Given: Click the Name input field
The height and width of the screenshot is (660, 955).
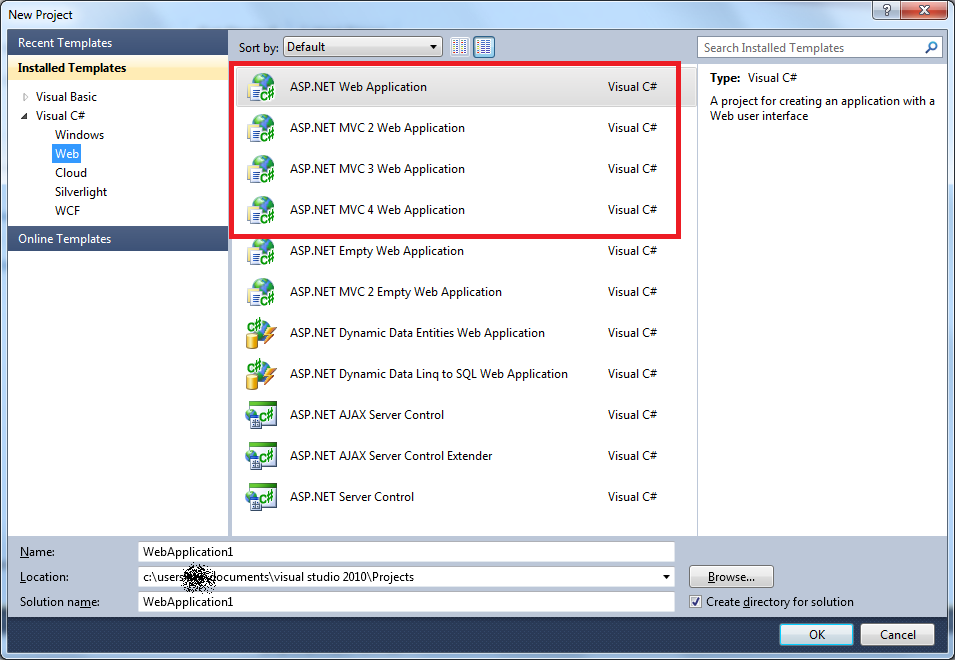Looking at the screenshot, I should pyautogui.click(x=406, y=552).
